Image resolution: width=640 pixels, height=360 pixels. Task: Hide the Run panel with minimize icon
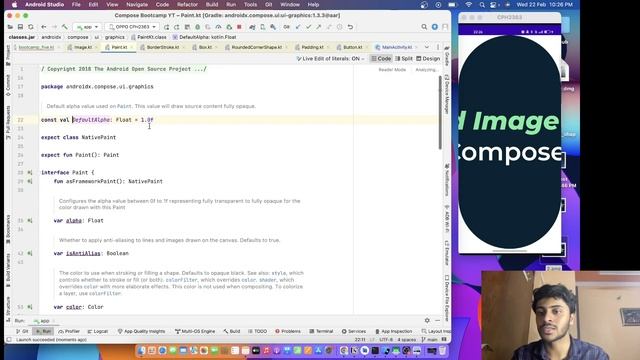pos(438,321)
